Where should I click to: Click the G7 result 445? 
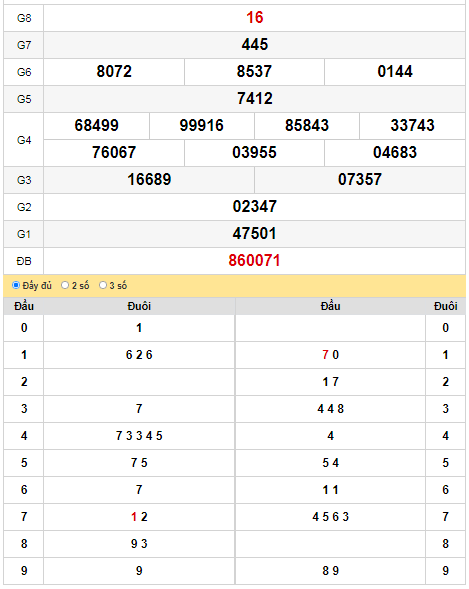click(x=255, y=45)
